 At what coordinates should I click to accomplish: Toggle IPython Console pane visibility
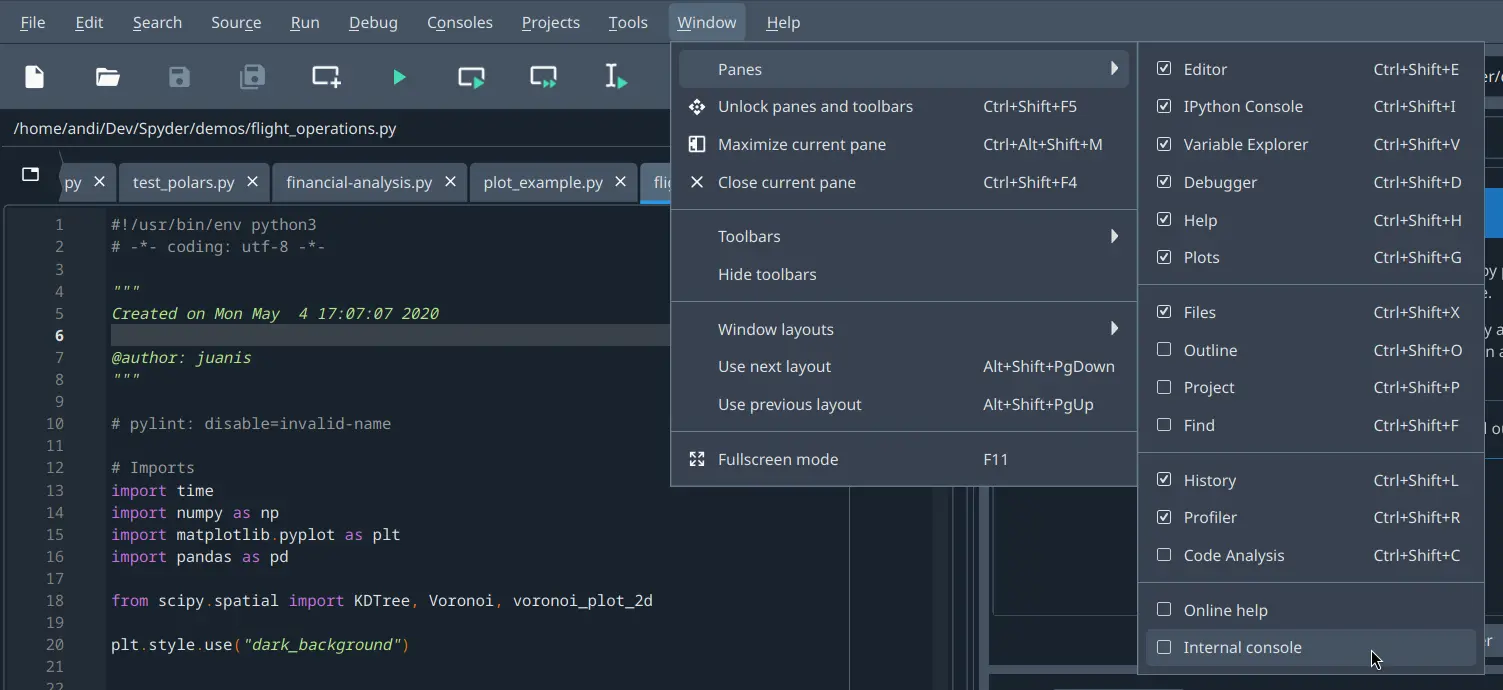[1164, 107]
